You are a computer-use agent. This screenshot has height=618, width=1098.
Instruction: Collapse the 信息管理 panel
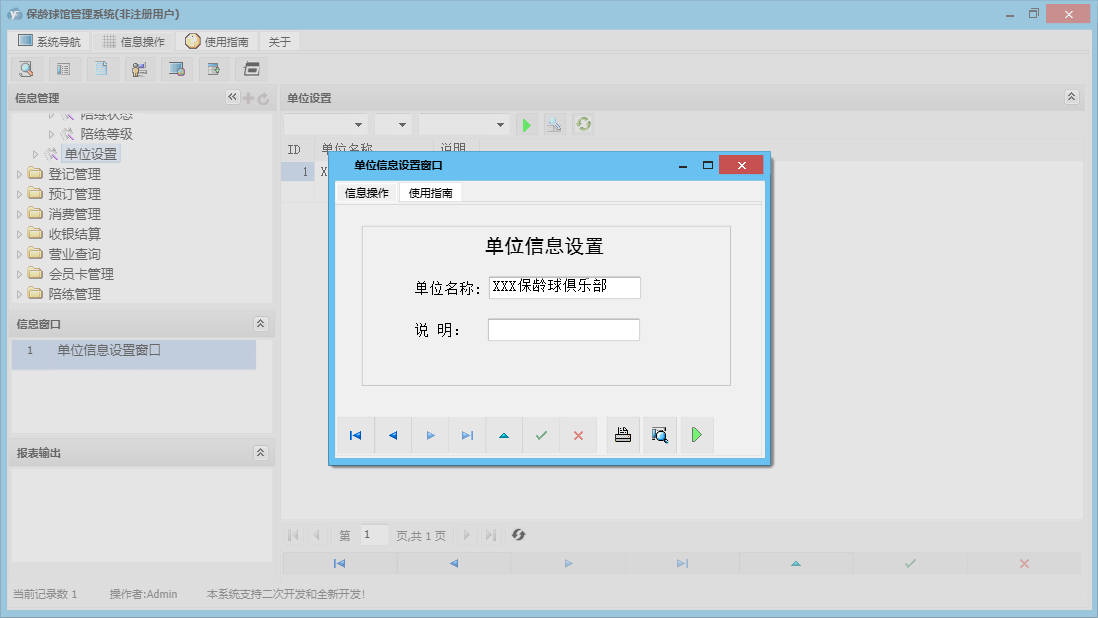tap(231, 97)
